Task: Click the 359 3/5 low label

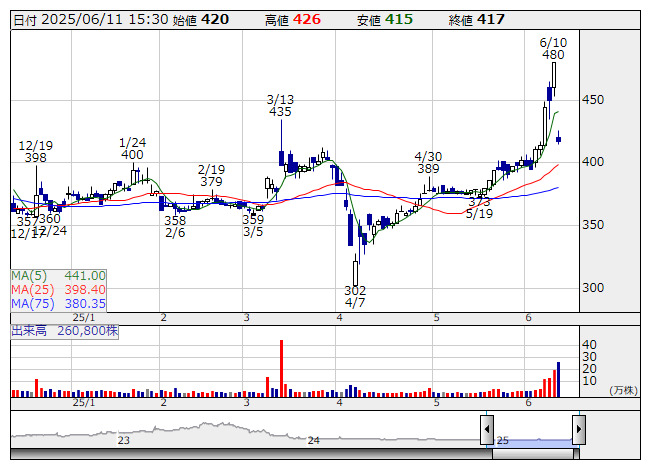Action: coord(253,226)
